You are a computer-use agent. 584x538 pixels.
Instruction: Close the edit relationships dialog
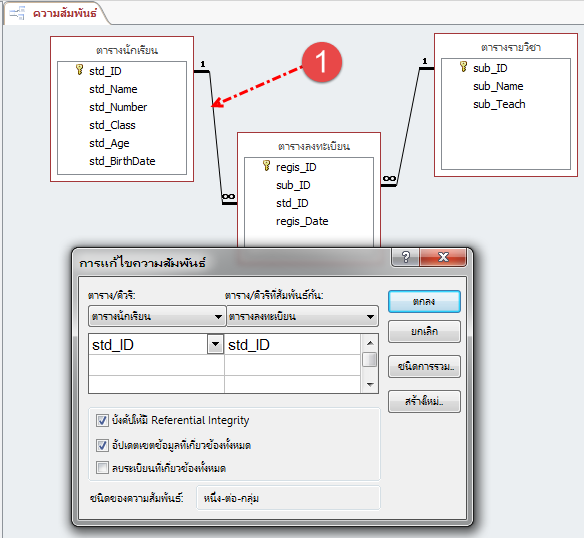coord(443,257)
